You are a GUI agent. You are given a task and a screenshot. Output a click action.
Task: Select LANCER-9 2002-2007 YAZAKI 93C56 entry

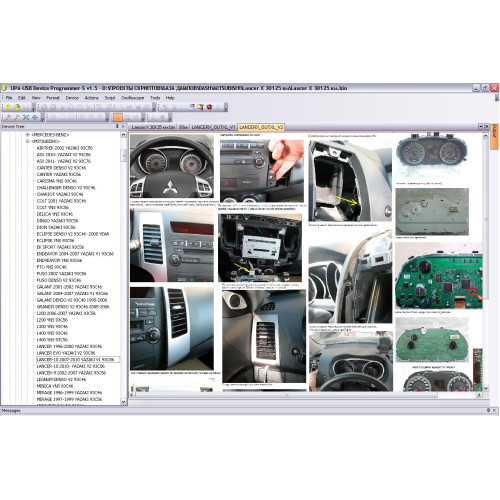(x=71, y=373)
